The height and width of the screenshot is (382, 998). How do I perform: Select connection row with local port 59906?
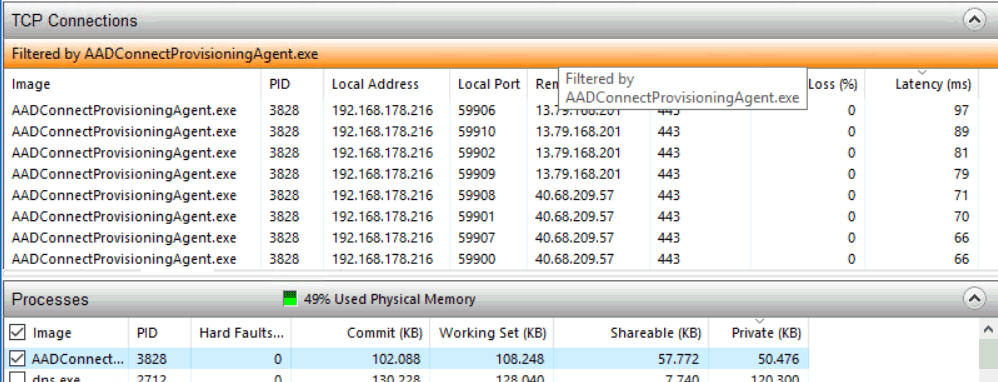click(x=490, y=111)
